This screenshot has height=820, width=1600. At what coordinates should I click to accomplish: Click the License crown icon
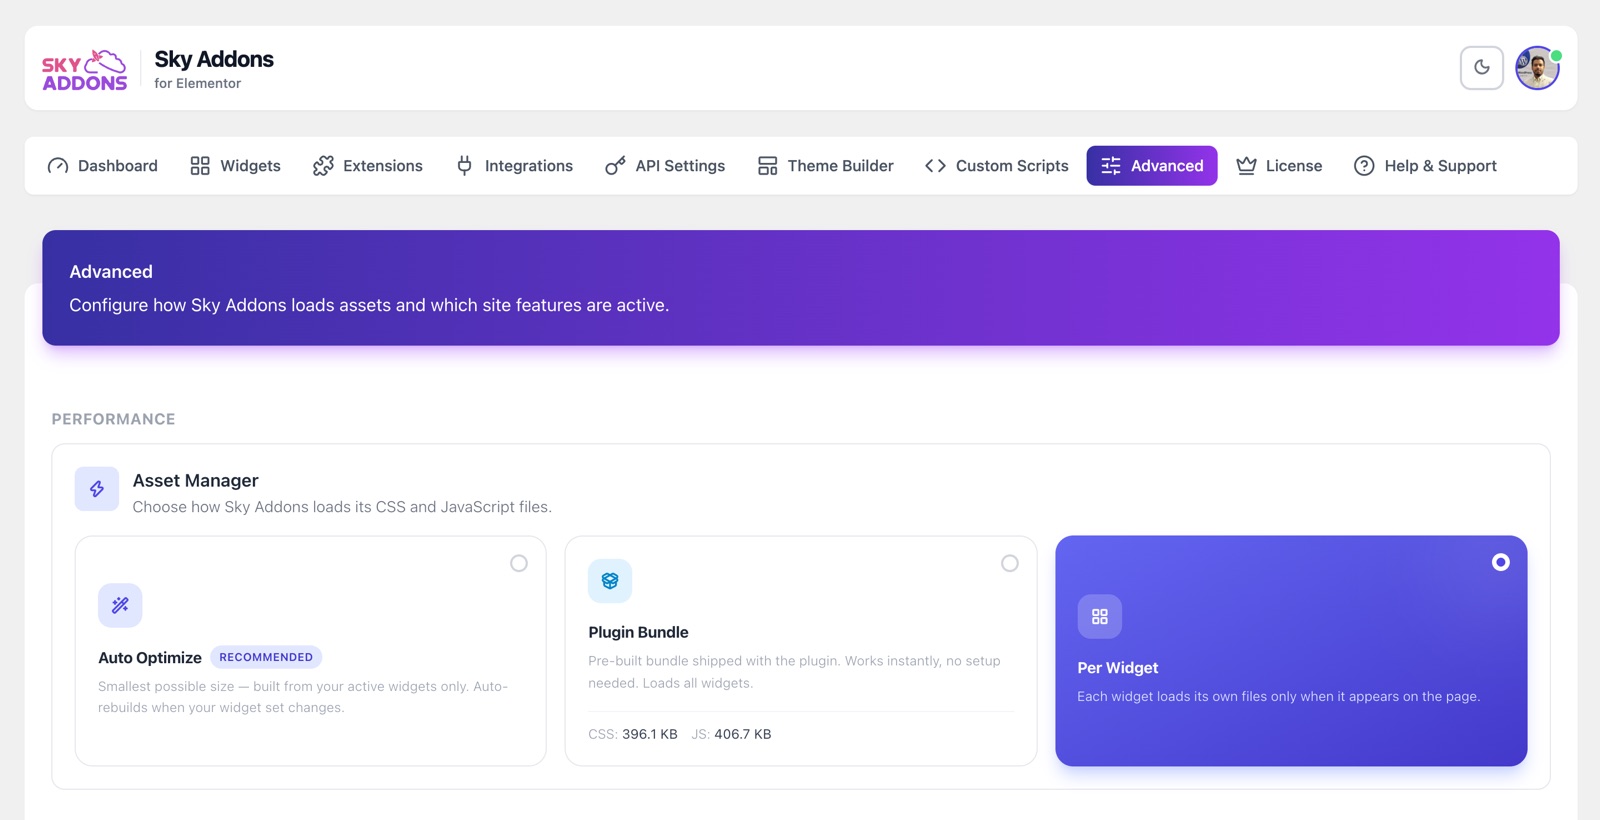coord(1246,166)
